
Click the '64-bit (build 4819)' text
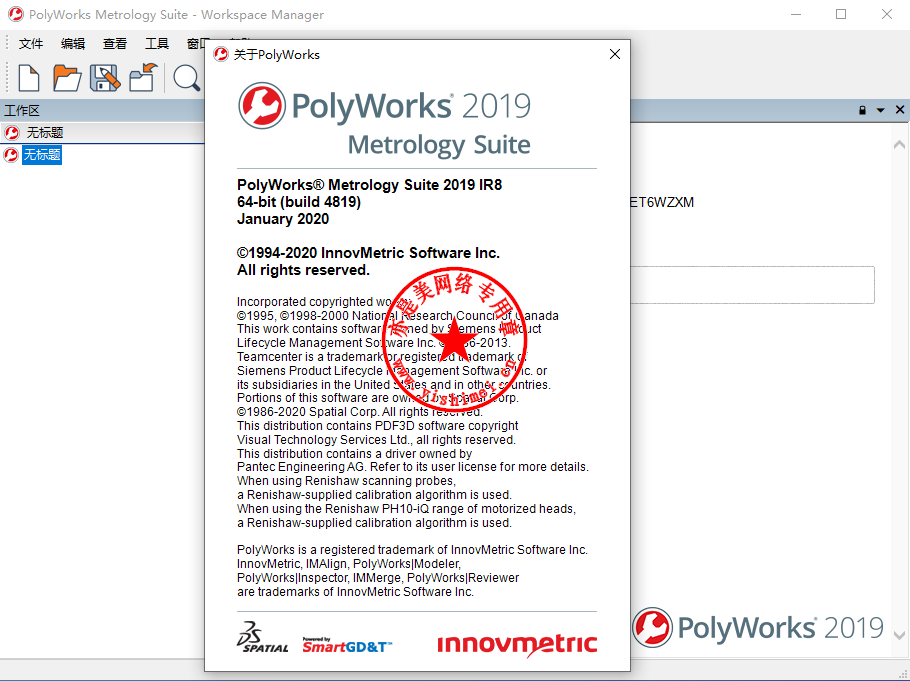click(x=299, y=202)
